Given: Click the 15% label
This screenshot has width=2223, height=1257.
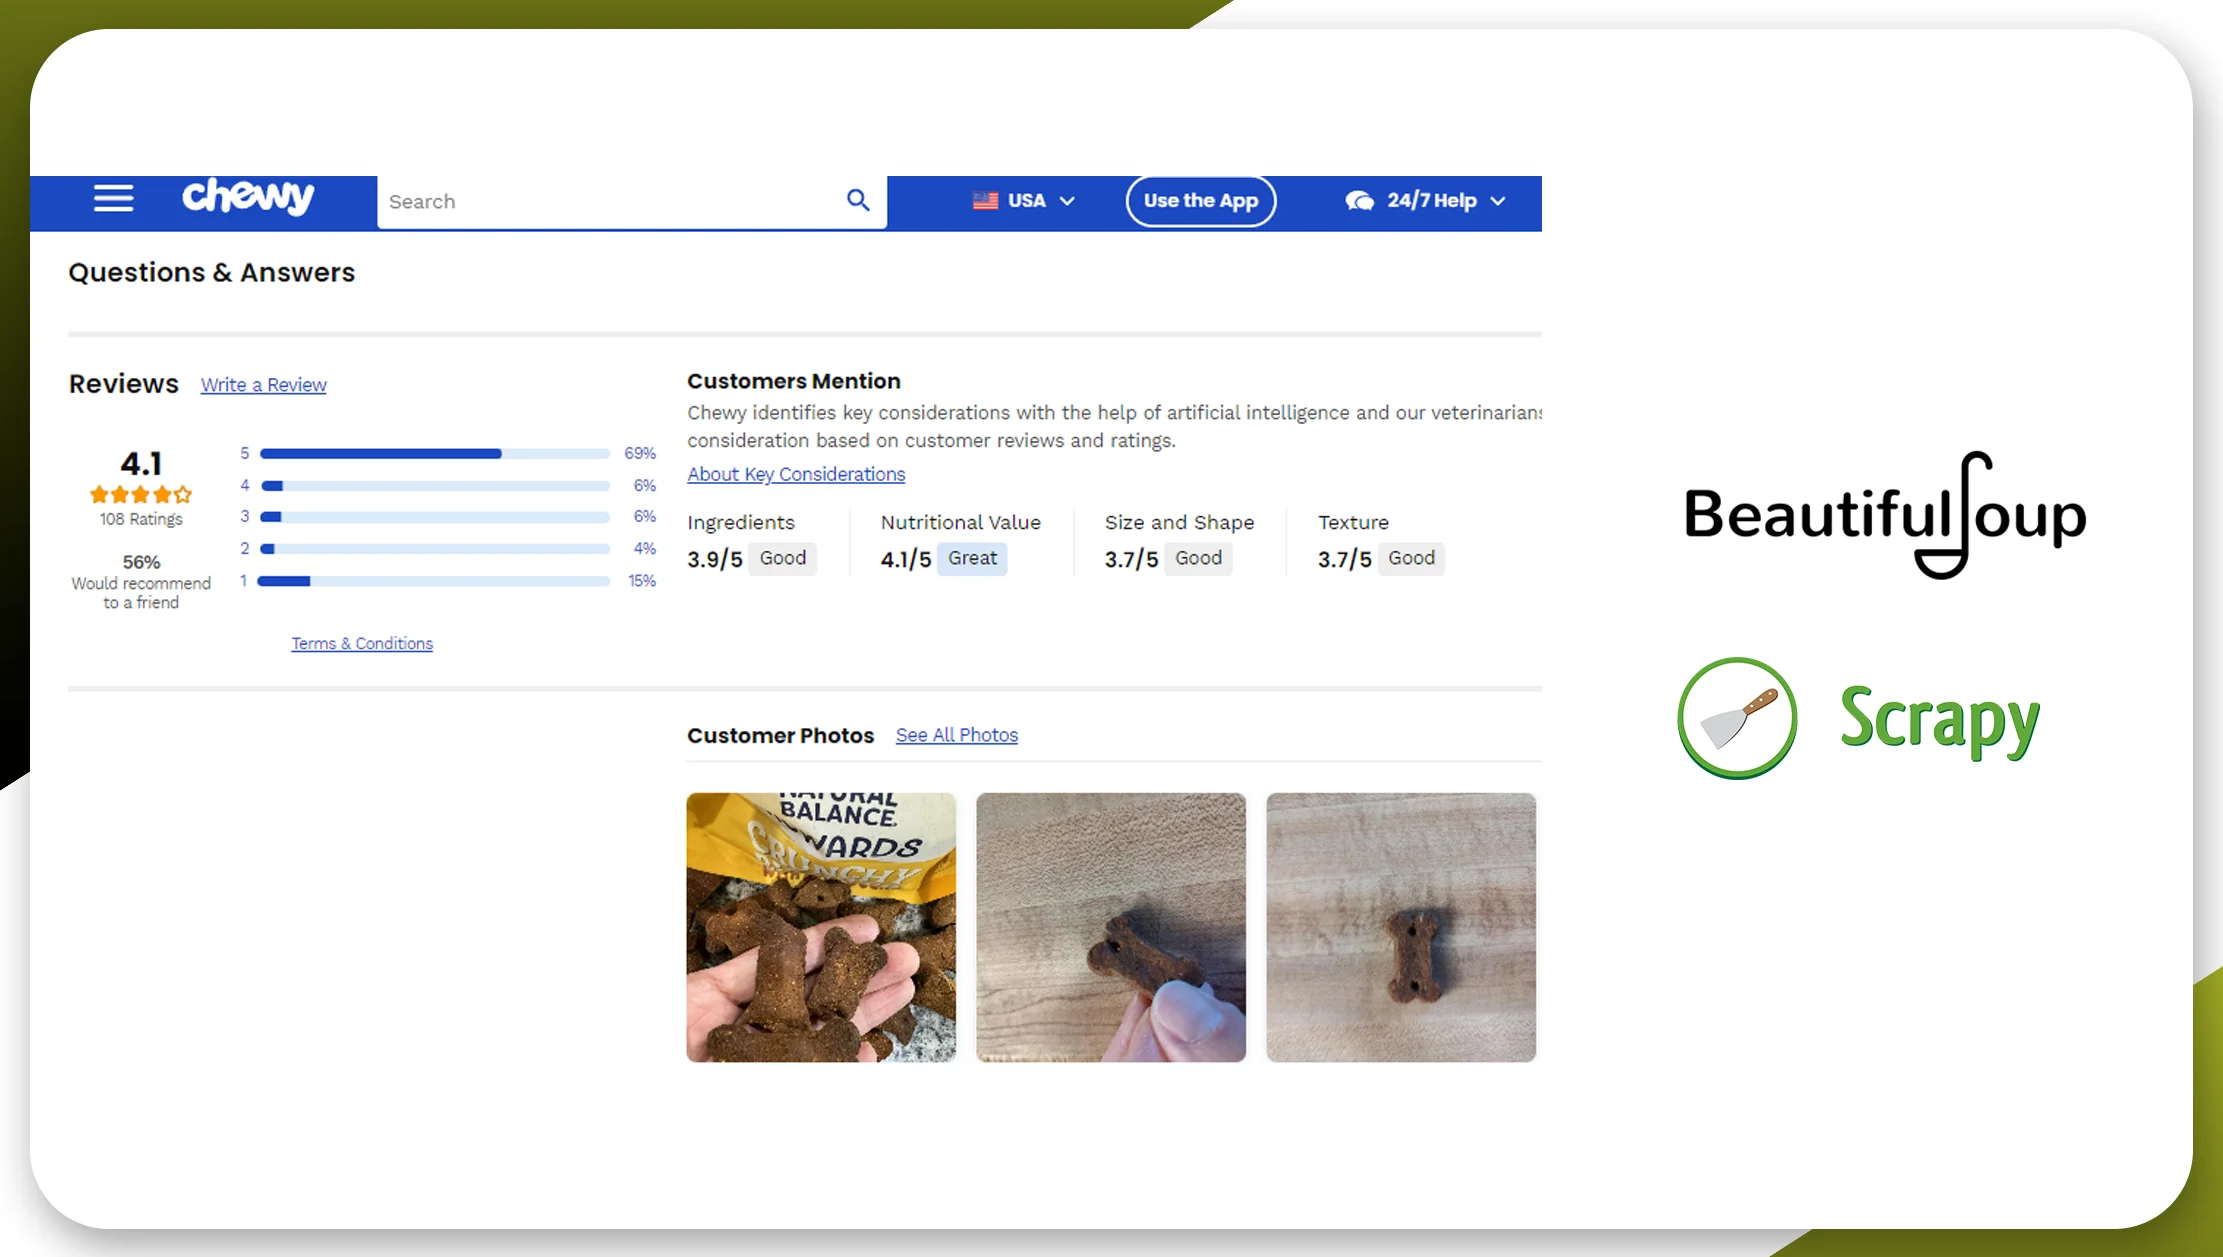Looking at the screenshot, I should [642, 580].
